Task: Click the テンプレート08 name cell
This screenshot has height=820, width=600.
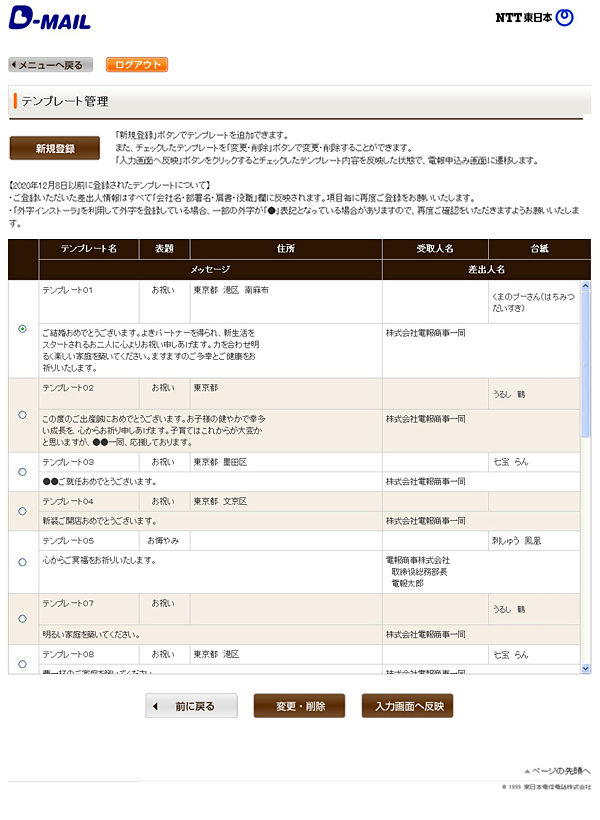Action: [89, 654]
